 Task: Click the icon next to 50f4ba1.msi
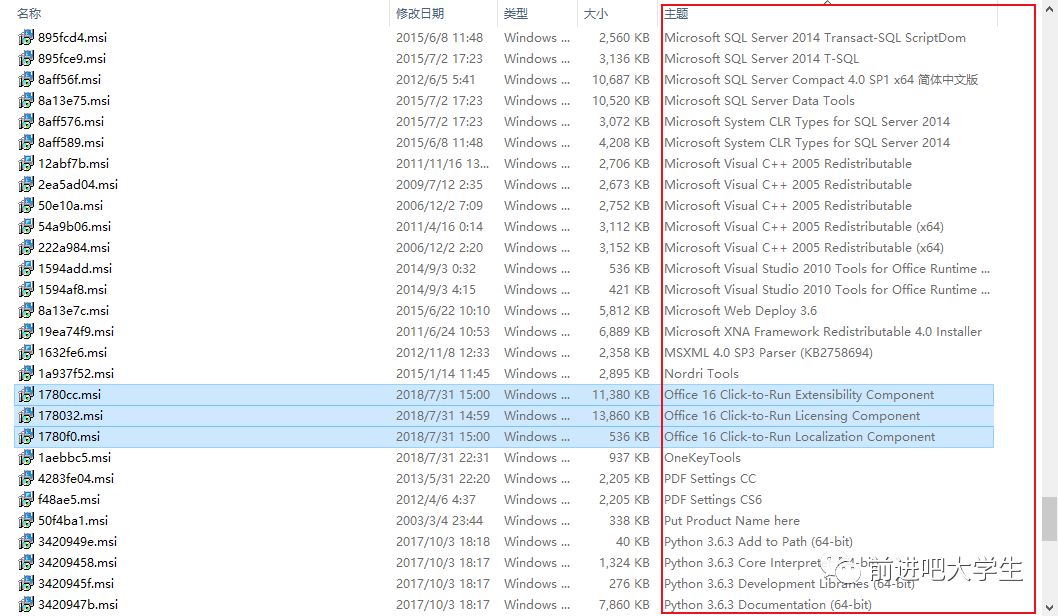click(x=26, y=520)
